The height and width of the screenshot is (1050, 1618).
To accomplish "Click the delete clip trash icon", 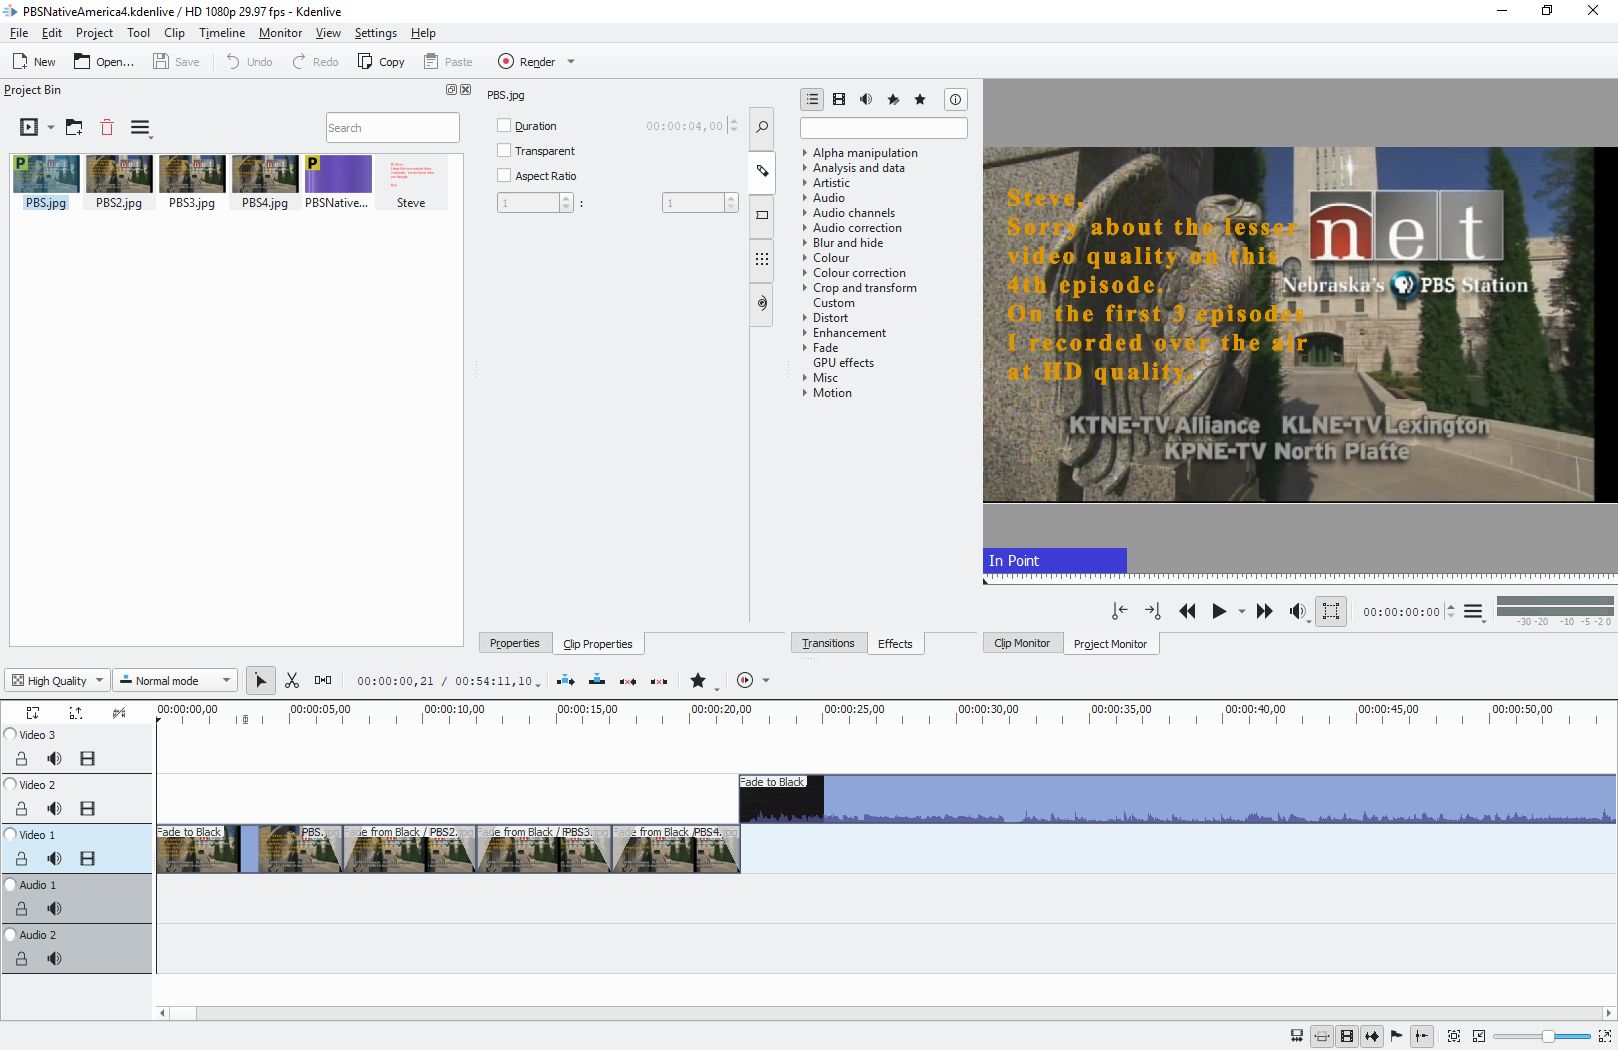I will tap(107, 128).
